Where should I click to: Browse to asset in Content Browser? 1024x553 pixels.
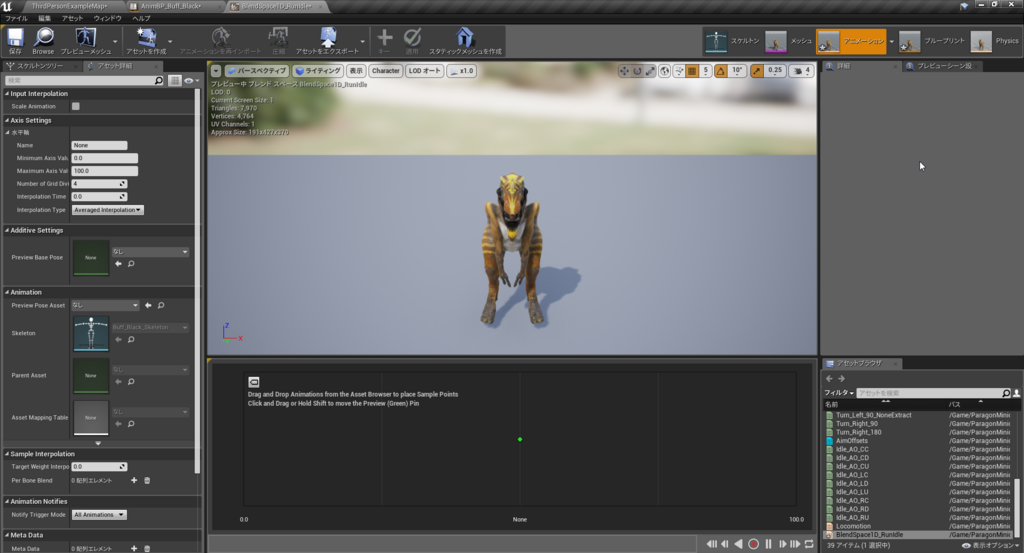(44, 38)
